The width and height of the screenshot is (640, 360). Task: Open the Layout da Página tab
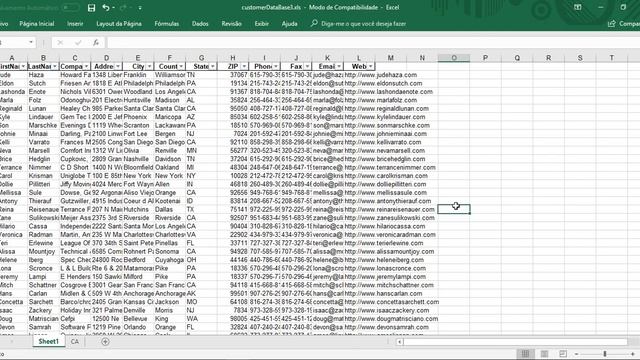pos(119,24)
